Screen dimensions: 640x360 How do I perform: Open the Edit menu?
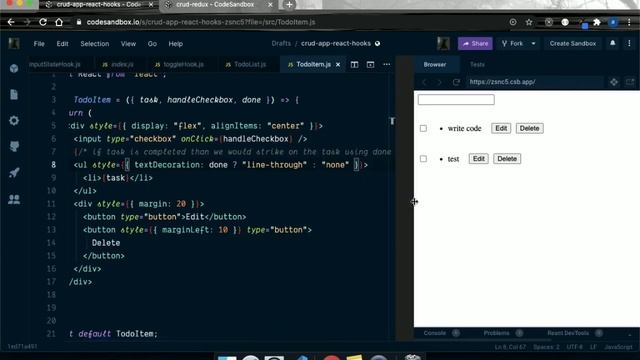(x=62, y=44)
